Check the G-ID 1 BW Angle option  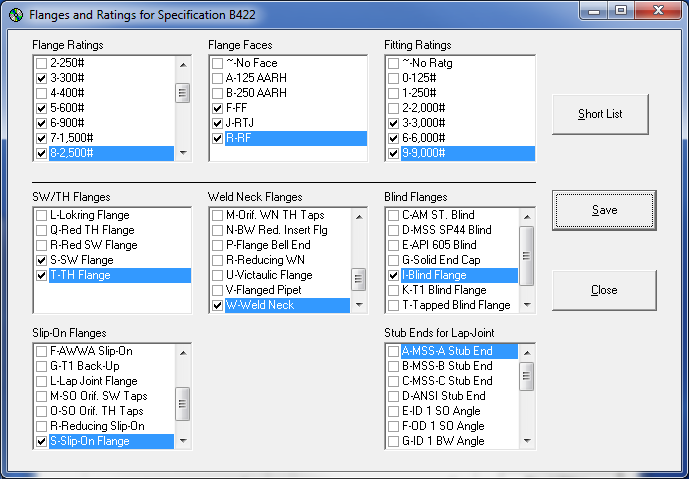[x=393, y=441]
